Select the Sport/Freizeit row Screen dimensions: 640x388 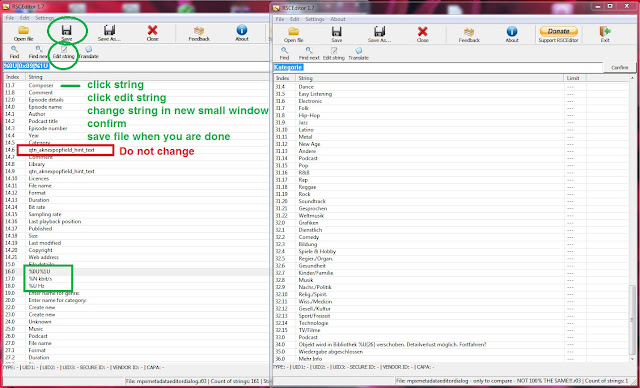point(451,316)
